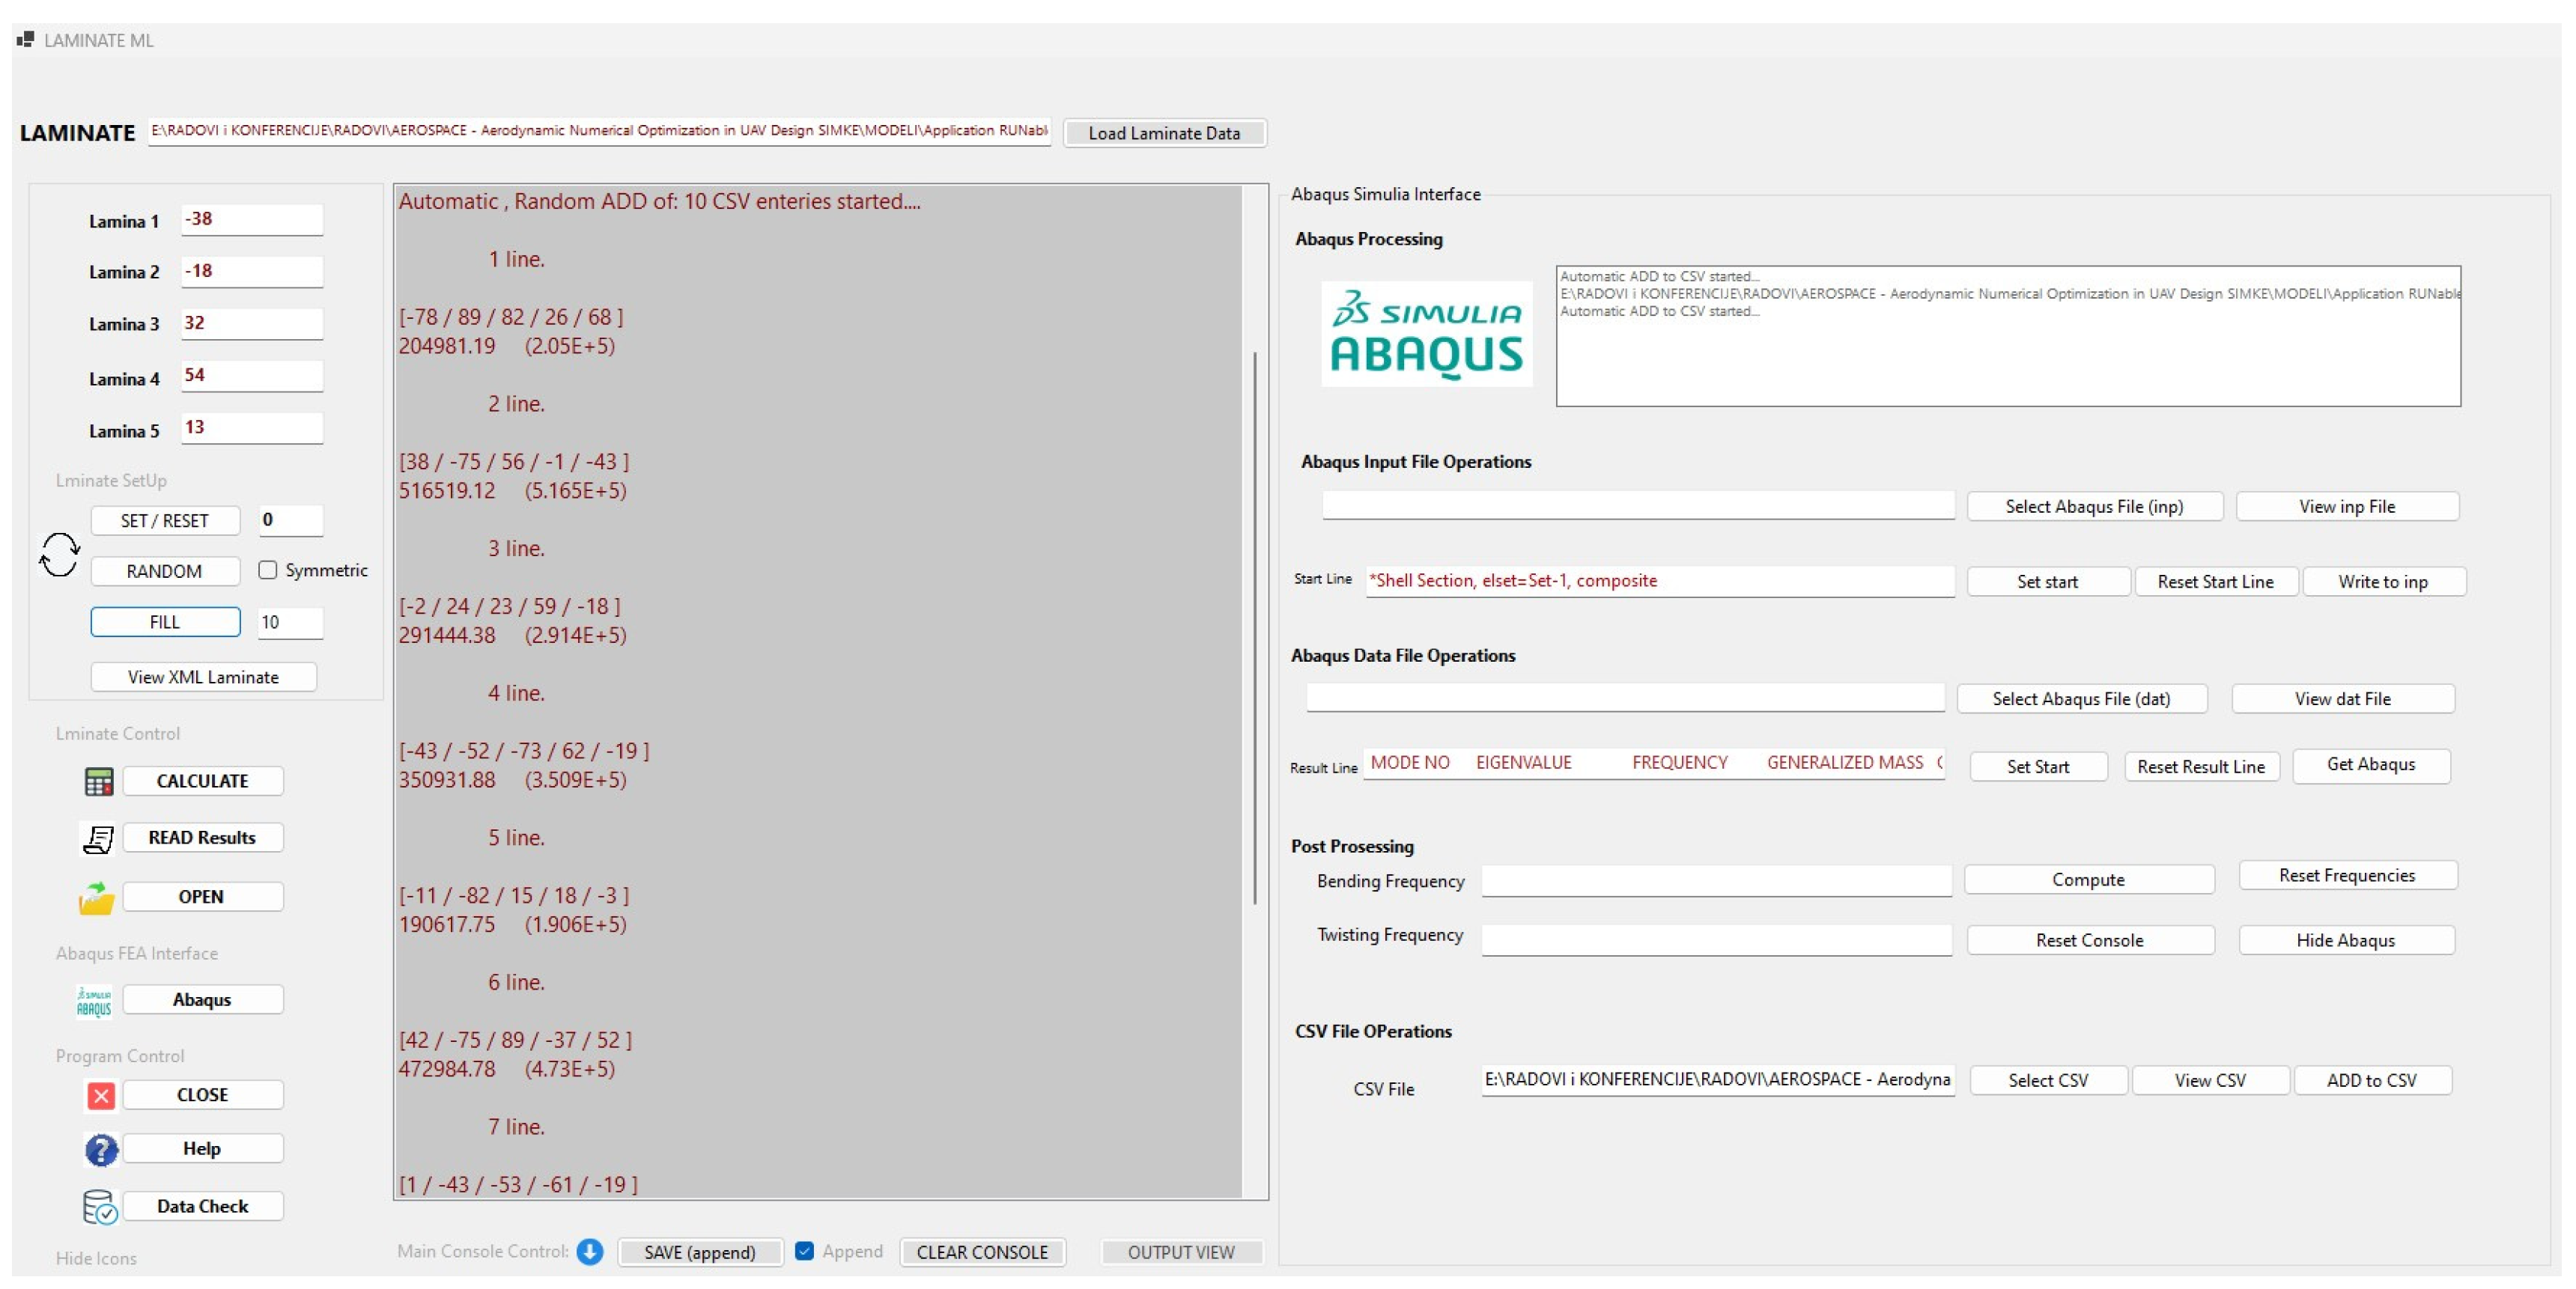Enable the Symmetric checkbox
This screenshot has height=1289, width=2576.
tap(267, 570)
